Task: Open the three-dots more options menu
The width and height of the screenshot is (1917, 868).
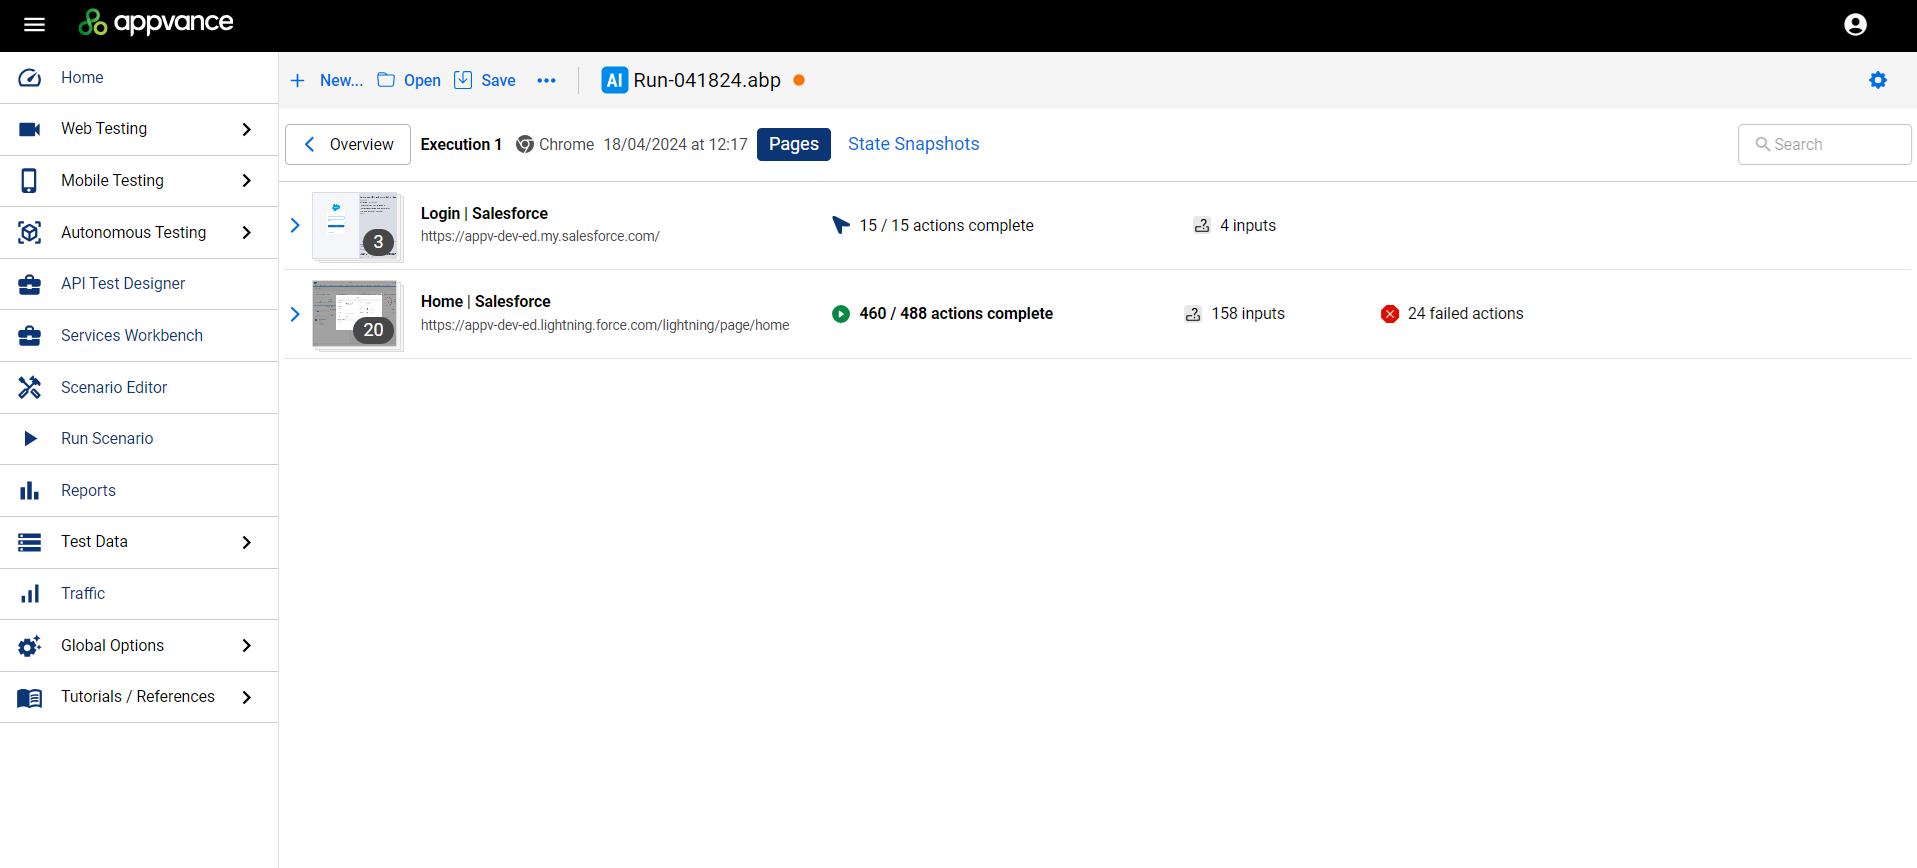Action: (x=546, y=81)
